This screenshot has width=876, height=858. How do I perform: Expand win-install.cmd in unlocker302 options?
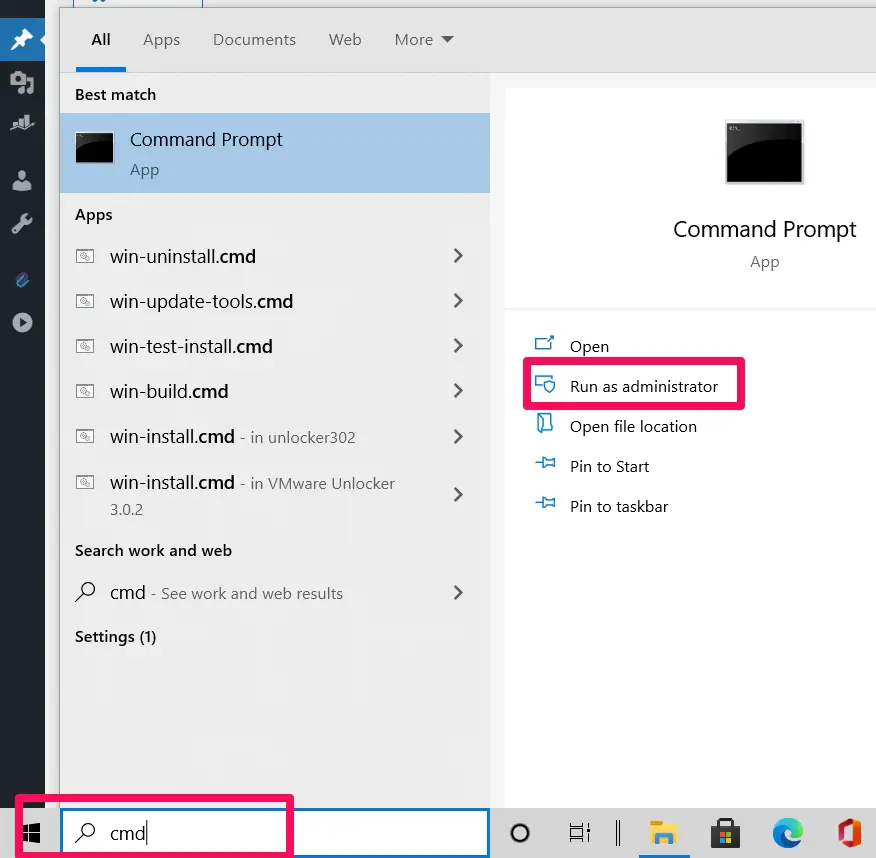458,436
